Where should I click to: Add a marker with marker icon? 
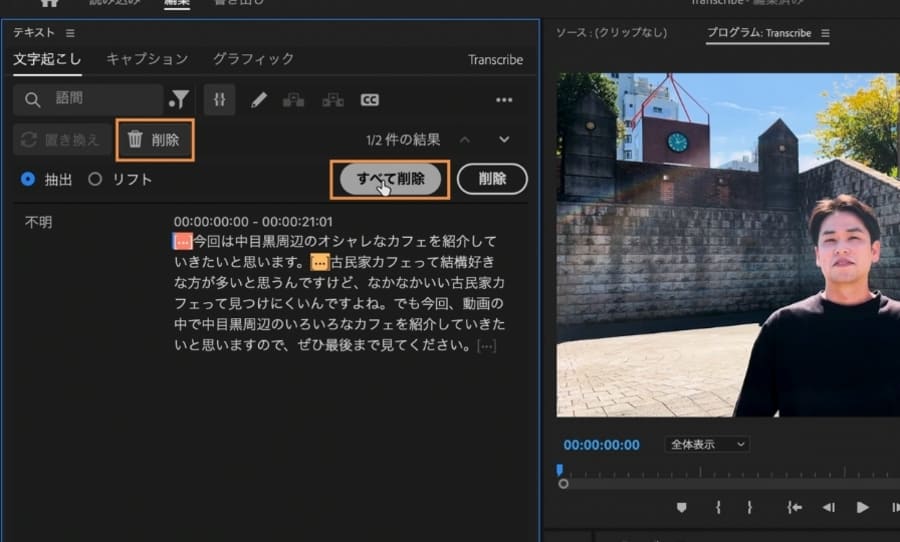coord(681,508)
